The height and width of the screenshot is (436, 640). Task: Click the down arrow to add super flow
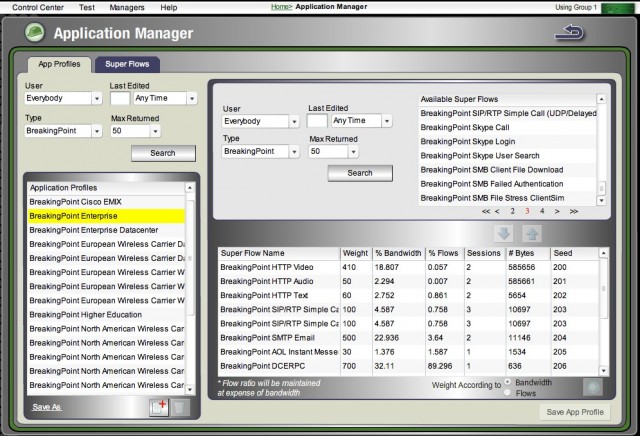coord(503,234)
